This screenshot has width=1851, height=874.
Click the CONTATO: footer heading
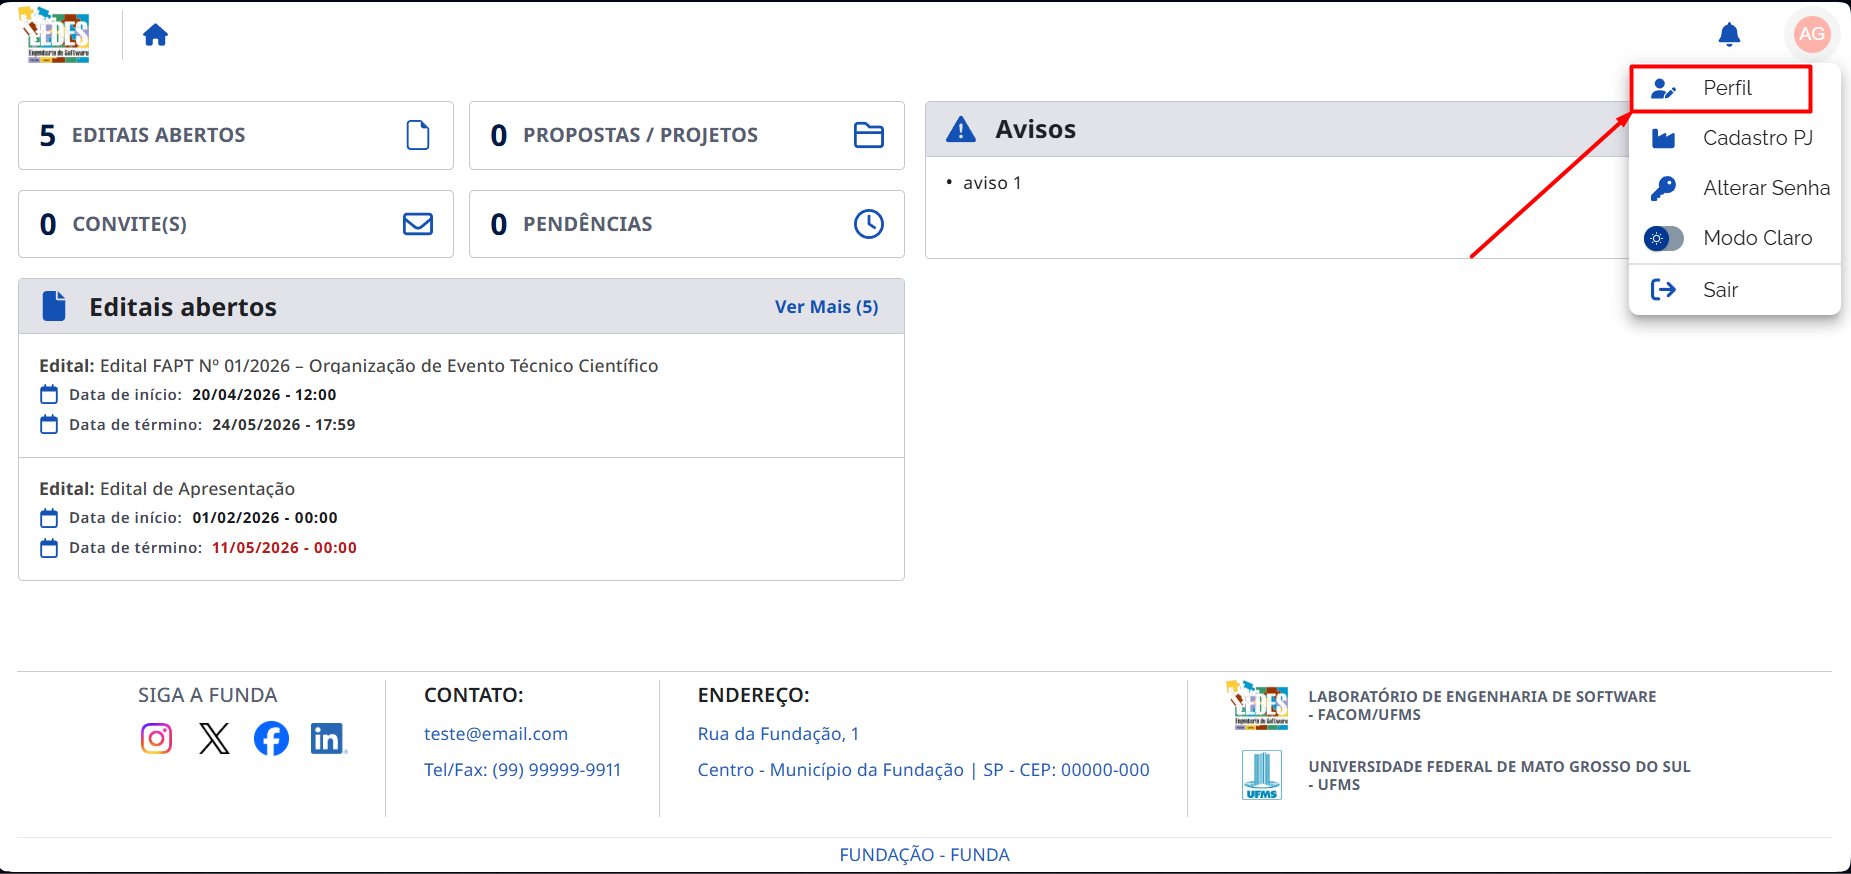pos(474,695)
